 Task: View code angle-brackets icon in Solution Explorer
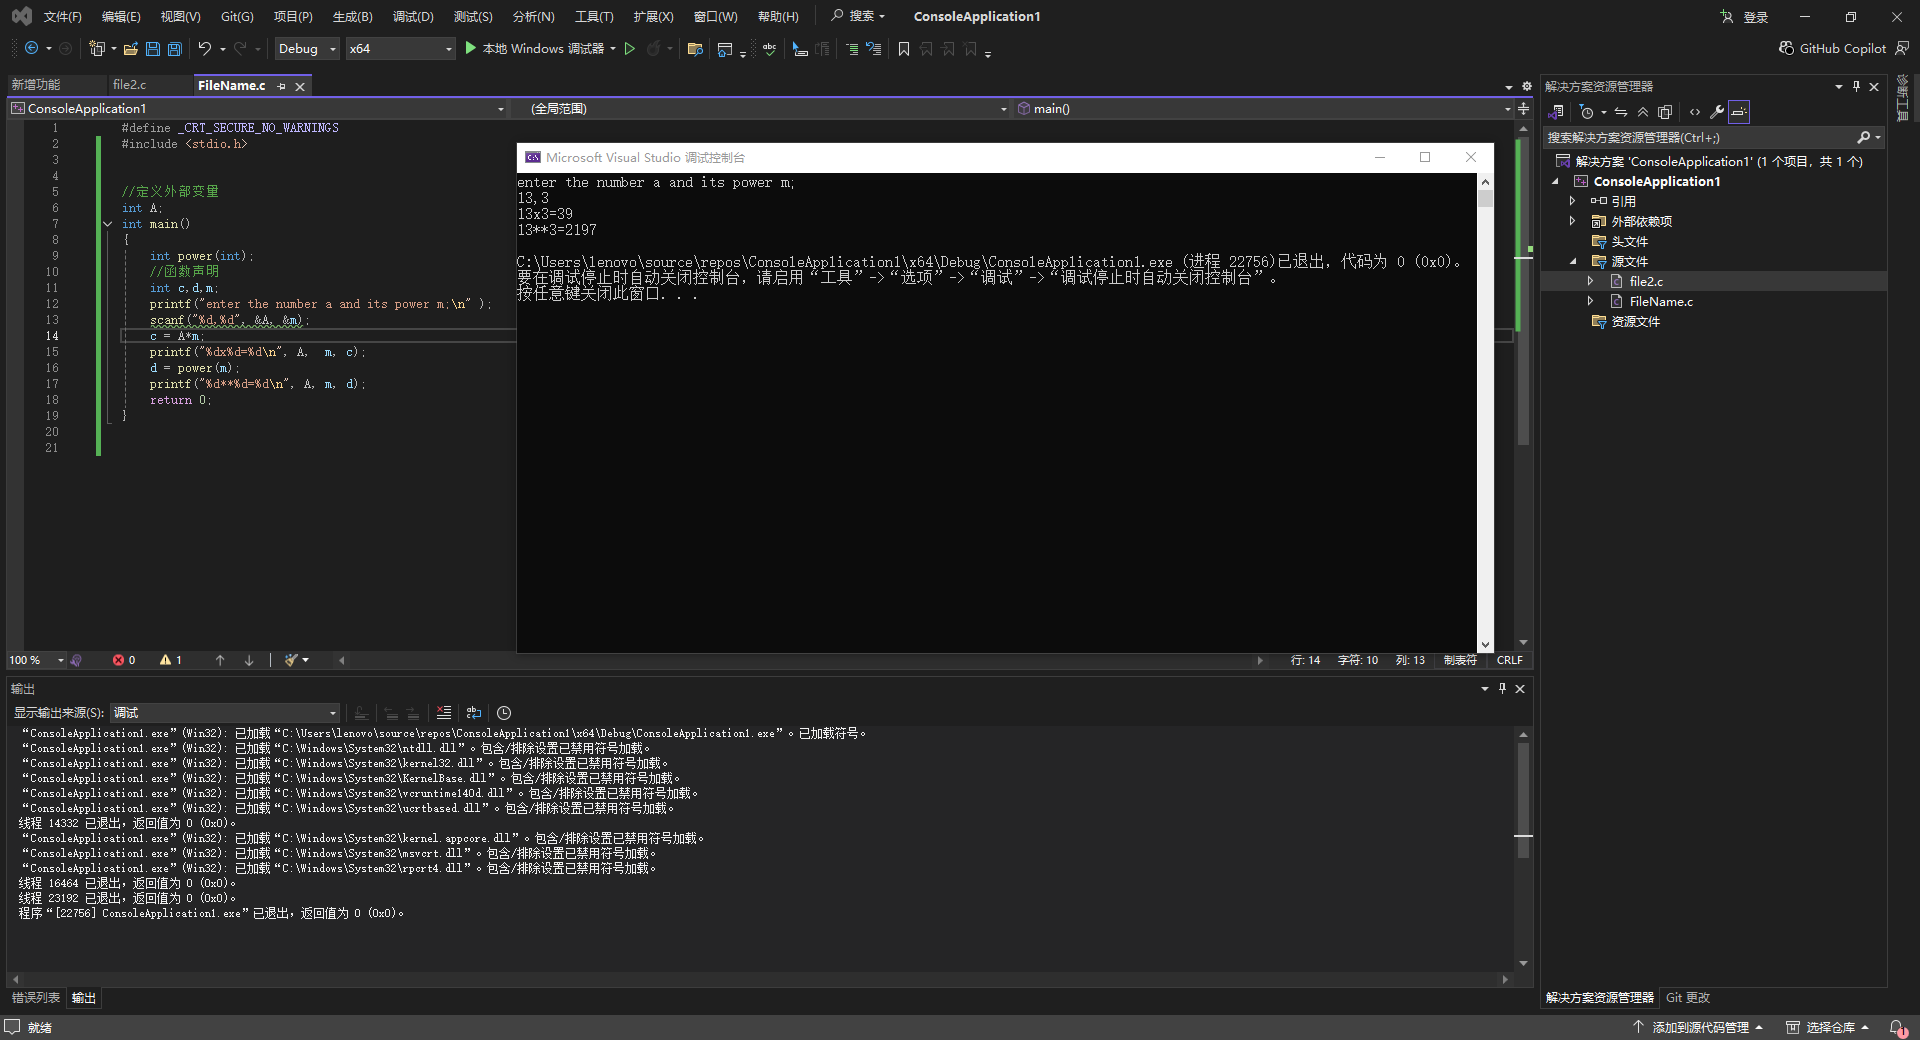tap(1695, 112)
